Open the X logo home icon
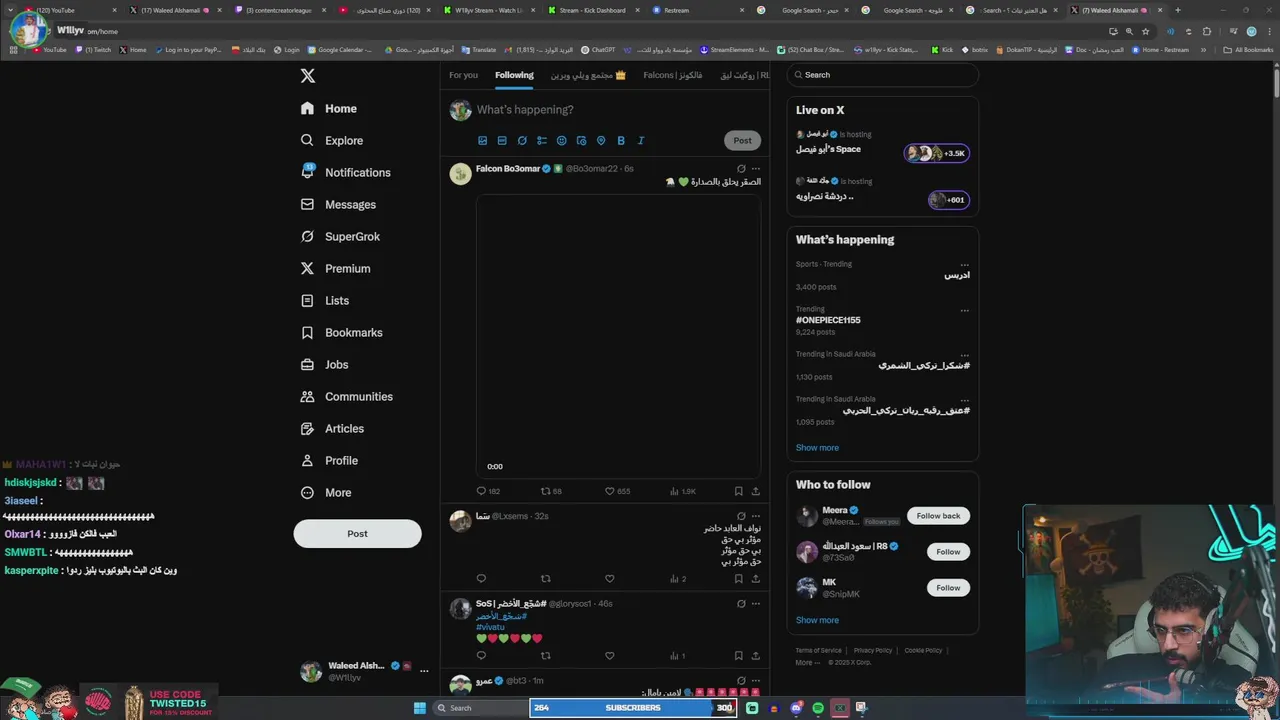1280x720 pixels. click(308, 76)
